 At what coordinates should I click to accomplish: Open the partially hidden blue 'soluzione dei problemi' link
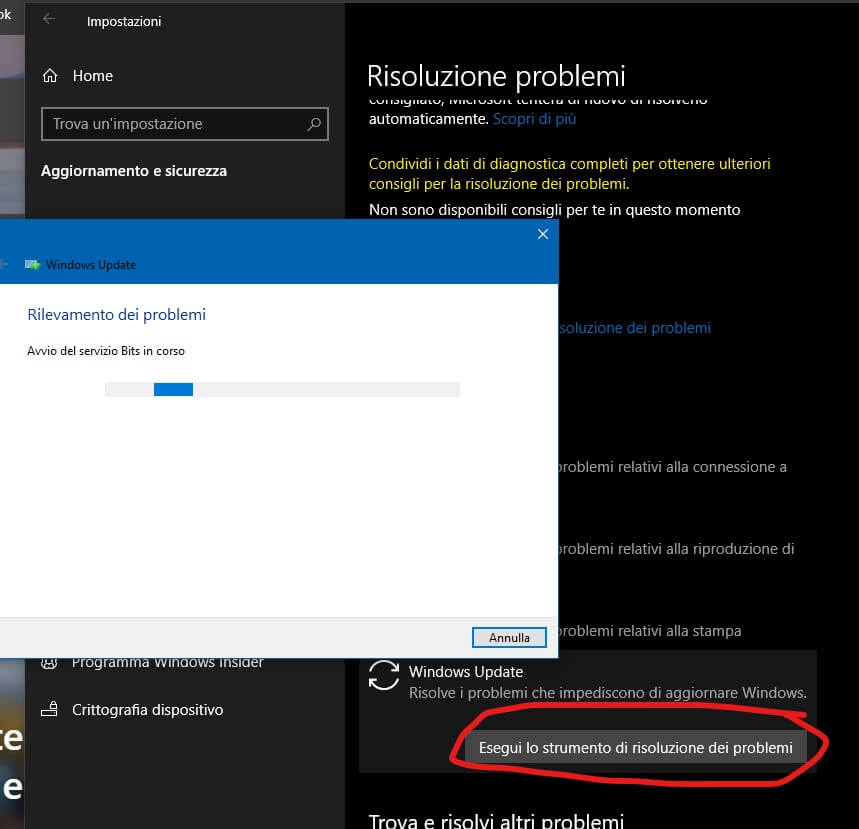coord(634,328)
